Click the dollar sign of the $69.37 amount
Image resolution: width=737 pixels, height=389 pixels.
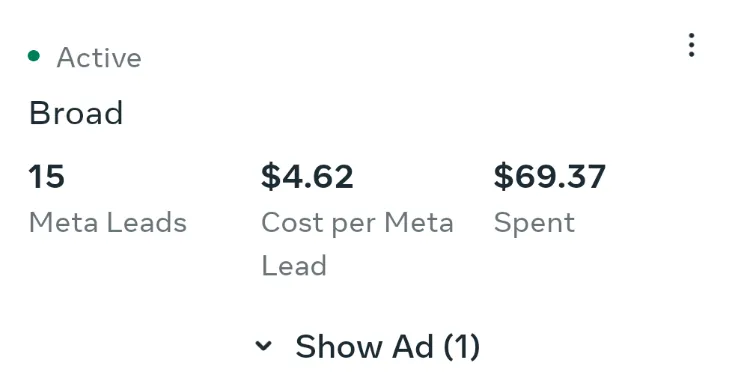(x=503, y=177)
